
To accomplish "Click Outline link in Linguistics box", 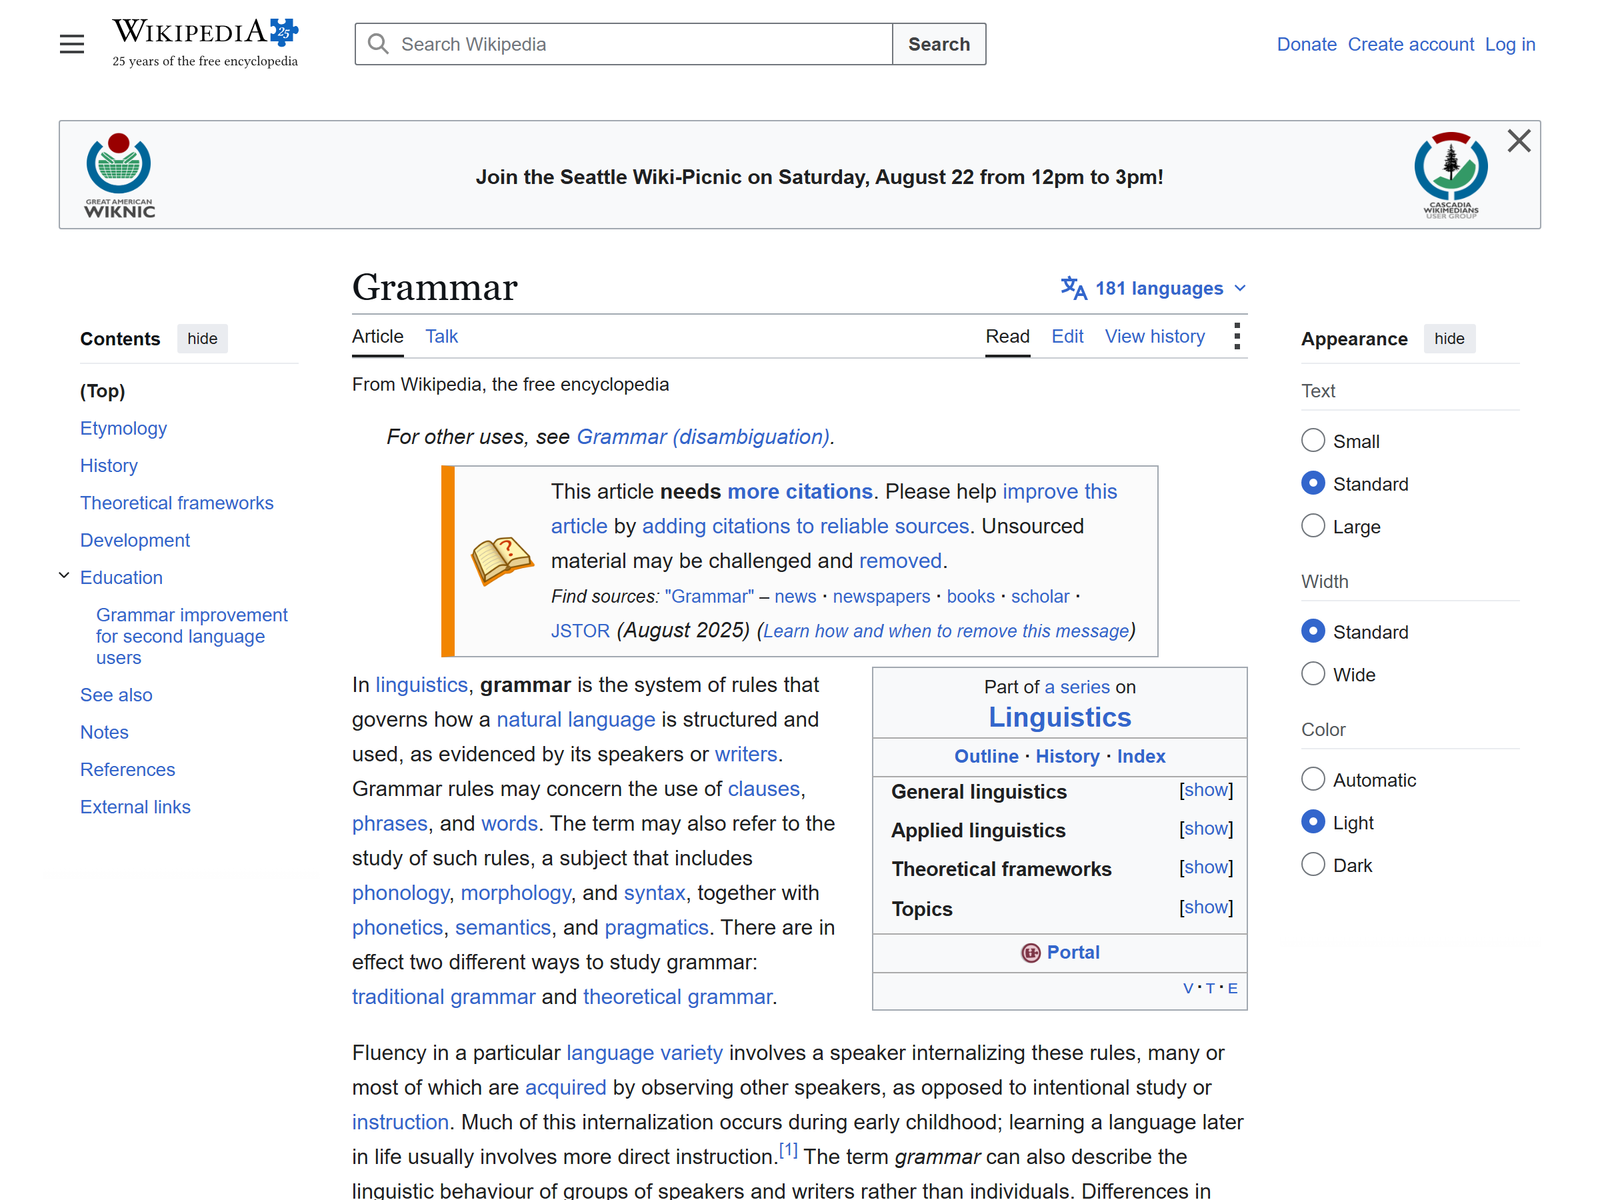I will 986,756.
